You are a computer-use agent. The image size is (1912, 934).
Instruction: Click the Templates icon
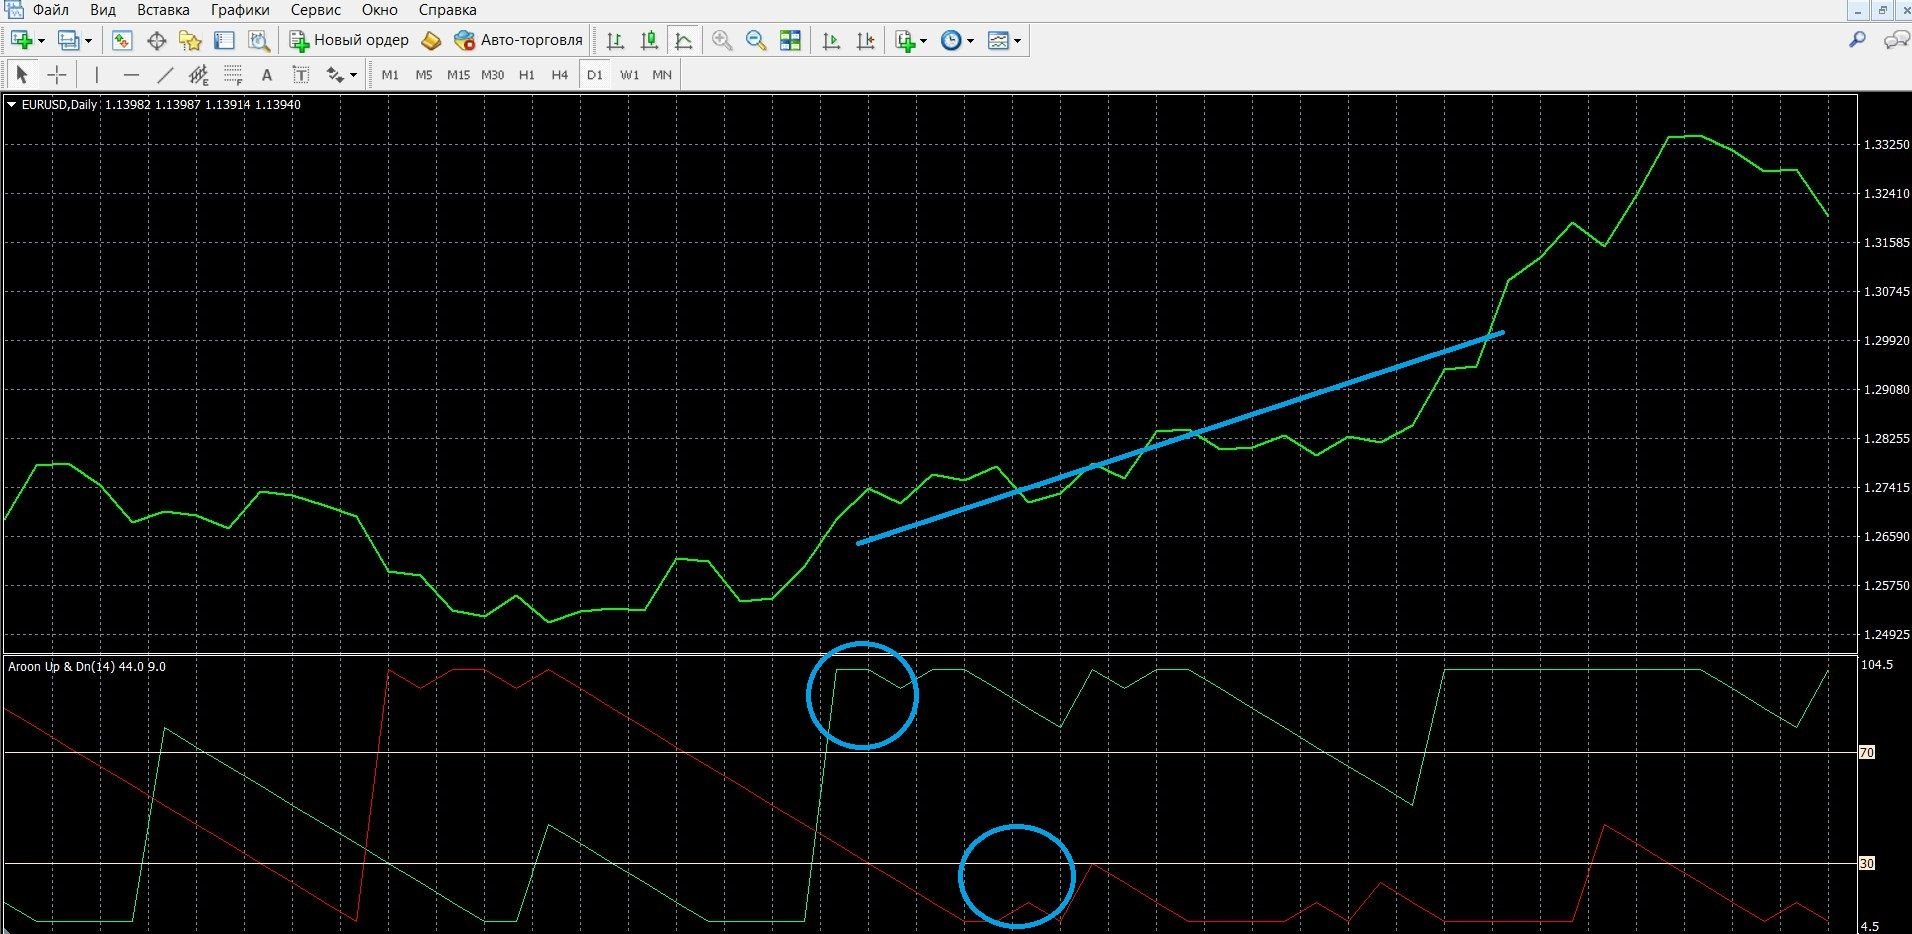pyautogui.click(x=998, y=40)
